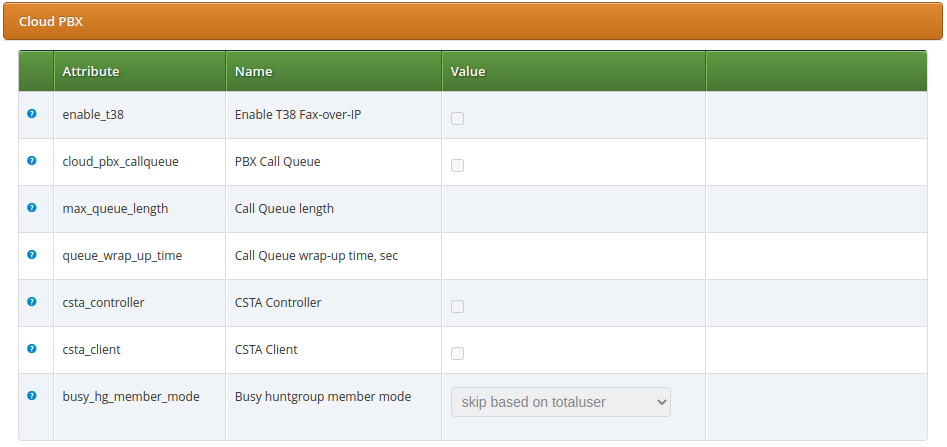Image resolution: width=947 pixels, height=447 pixels.
Task: Click the csta_controller help question icon
Action: tap(32, 301)
